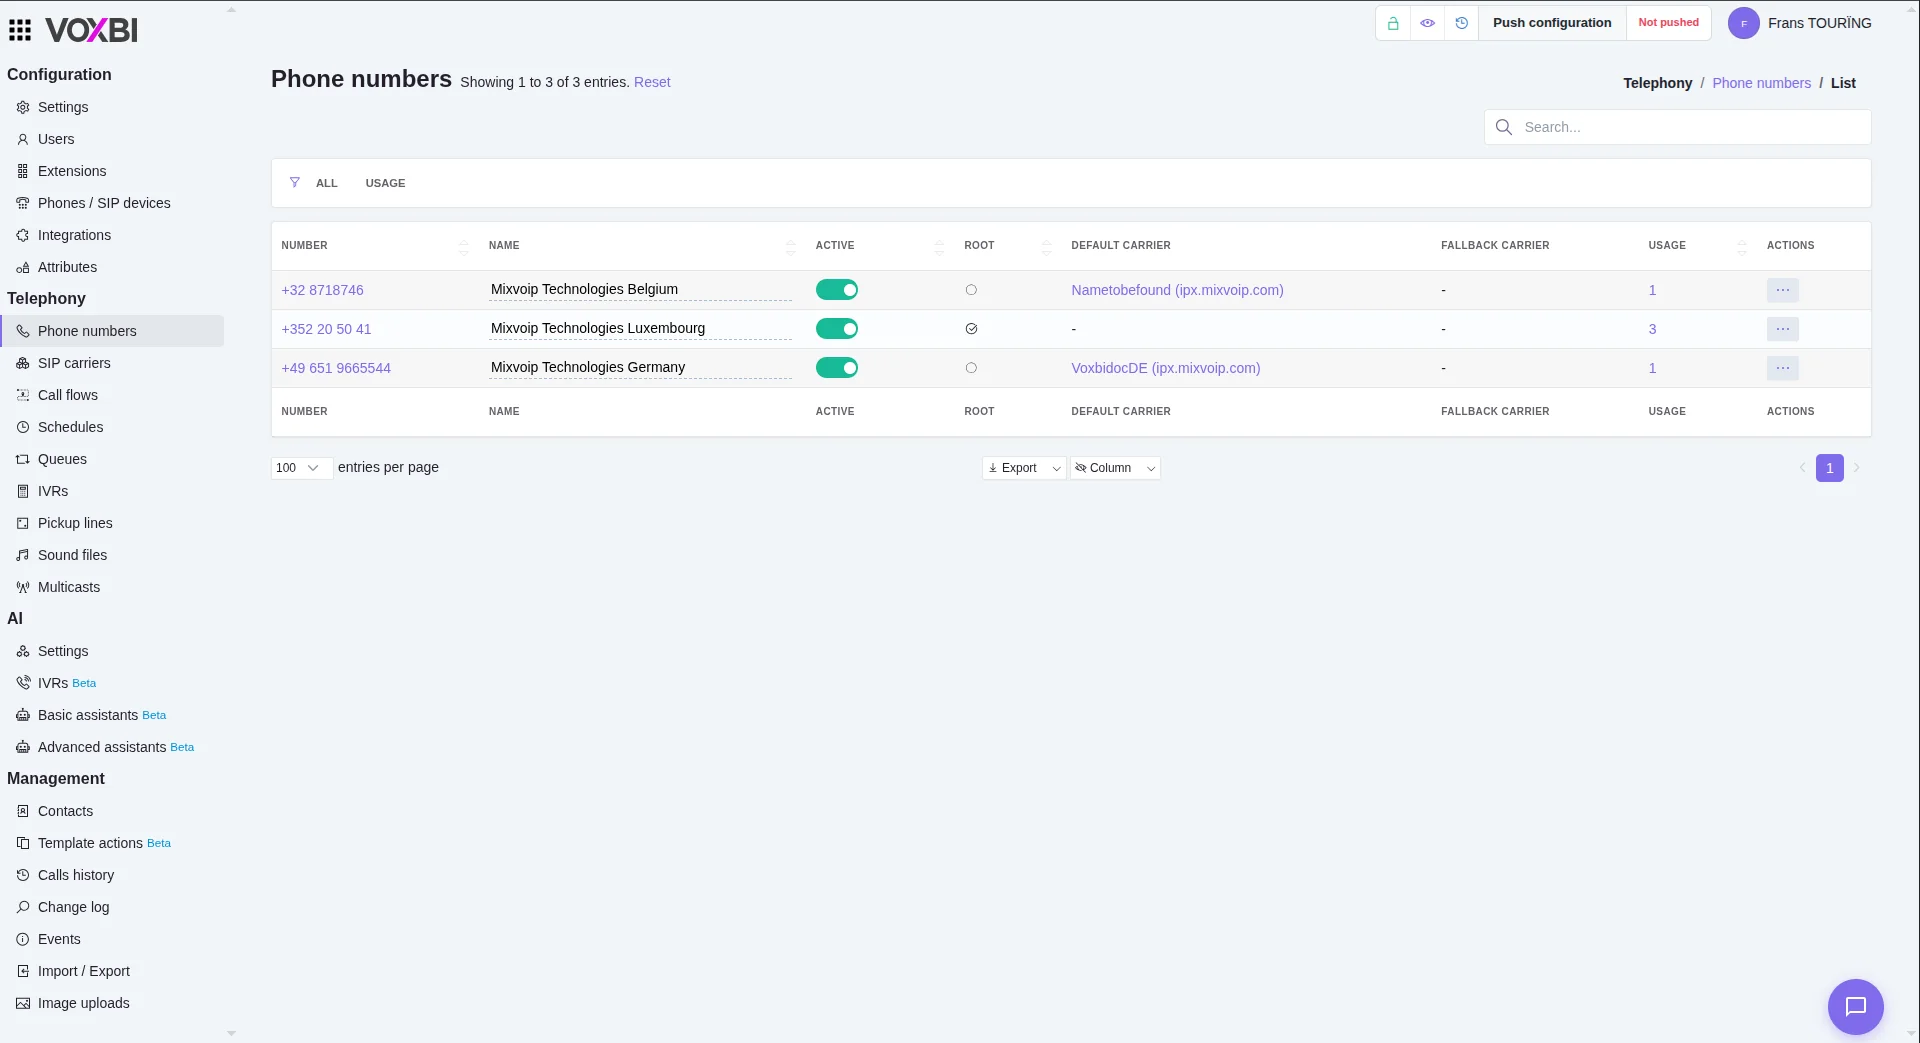Viewport: 1920px width, 1043px height.
Task: Click the filter funnel icon
Action: (x=295, y=182)
